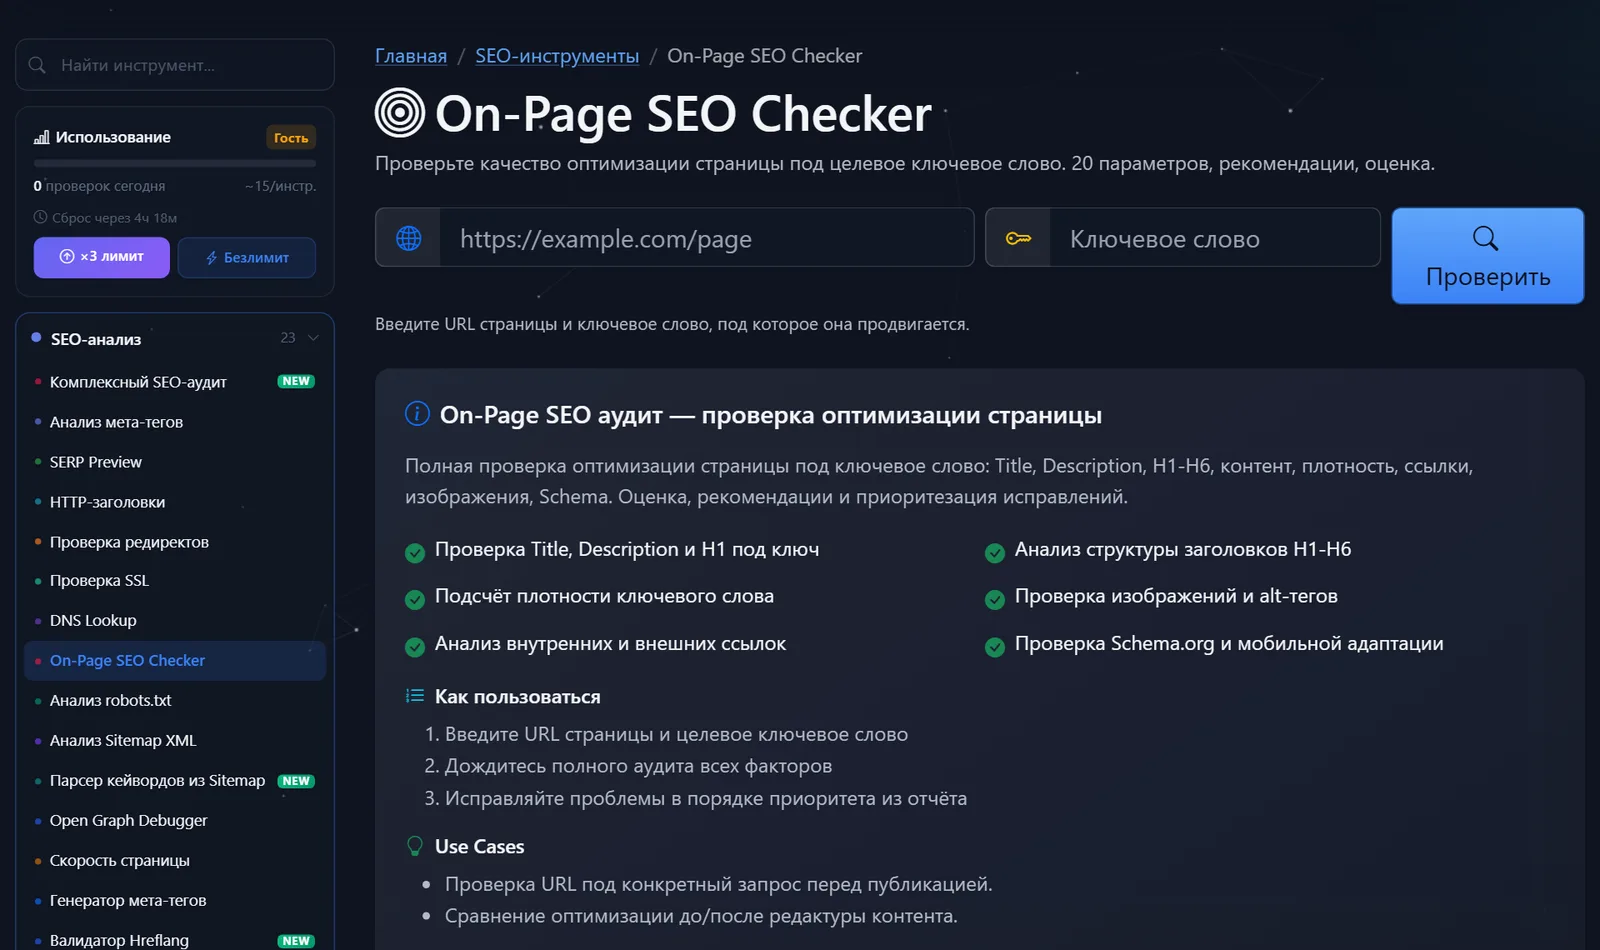
Task: Focus the page URL input field
Action: point(706,238)
